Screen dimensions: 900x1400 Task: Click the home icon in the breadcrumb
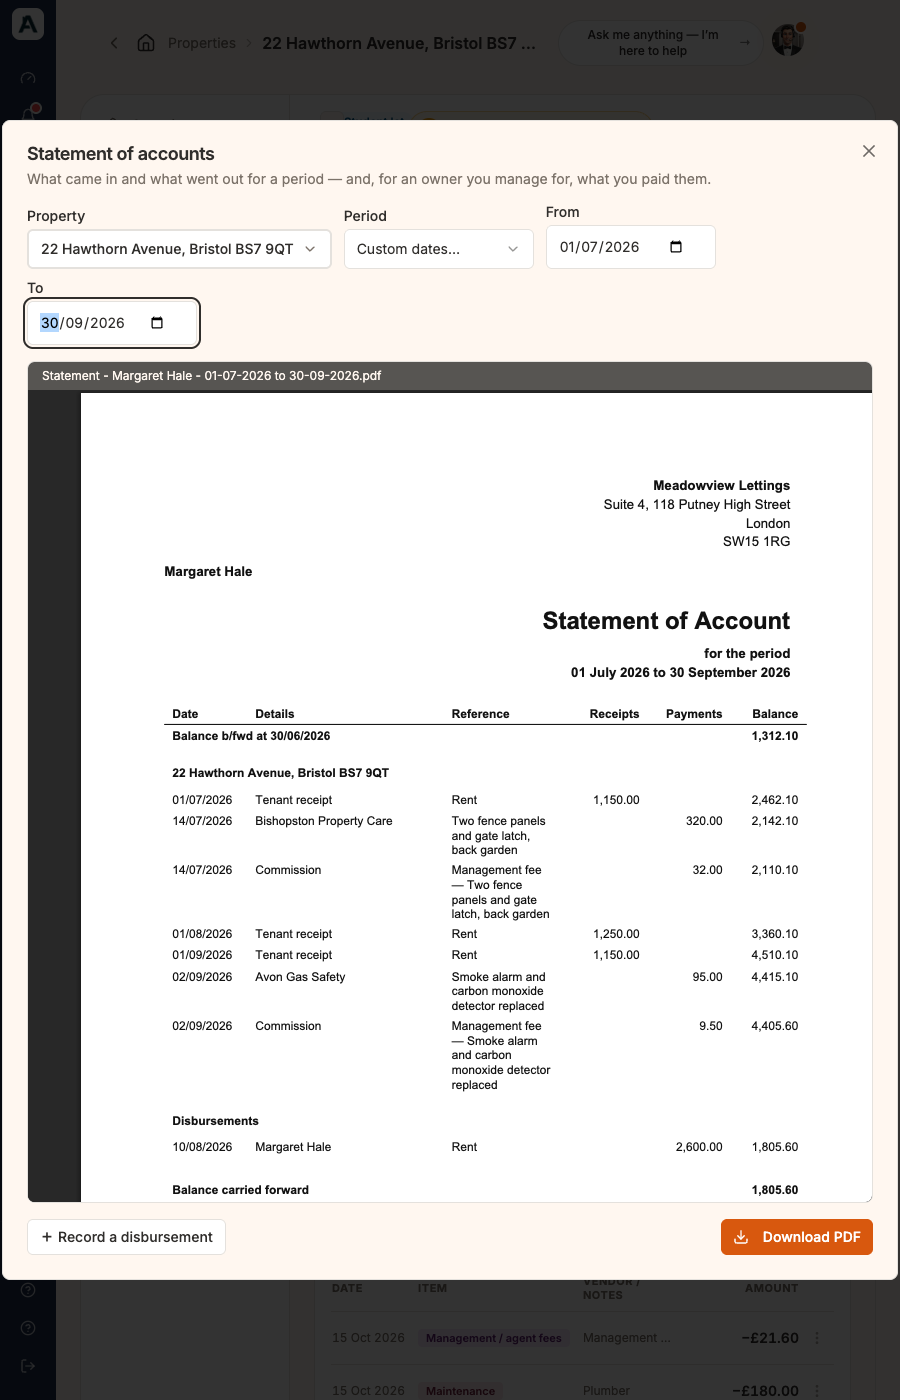(x=146, y=43)
